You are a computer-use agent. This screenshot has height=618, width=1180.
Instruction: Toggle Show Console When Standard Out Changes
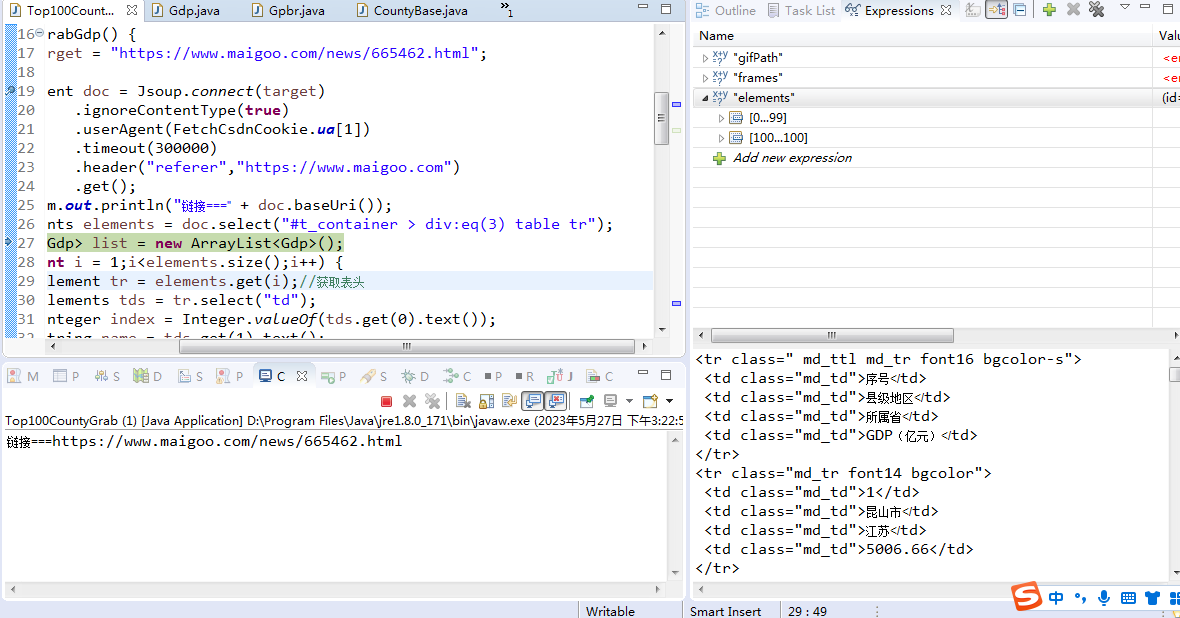533,401
